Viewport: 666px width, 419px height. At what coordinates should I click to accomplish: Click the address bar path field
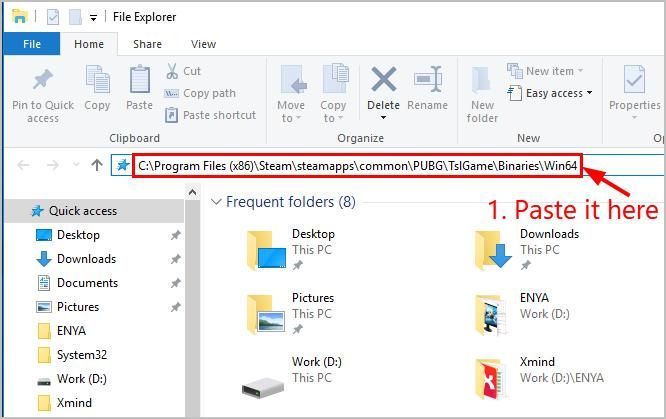point(357,165)
